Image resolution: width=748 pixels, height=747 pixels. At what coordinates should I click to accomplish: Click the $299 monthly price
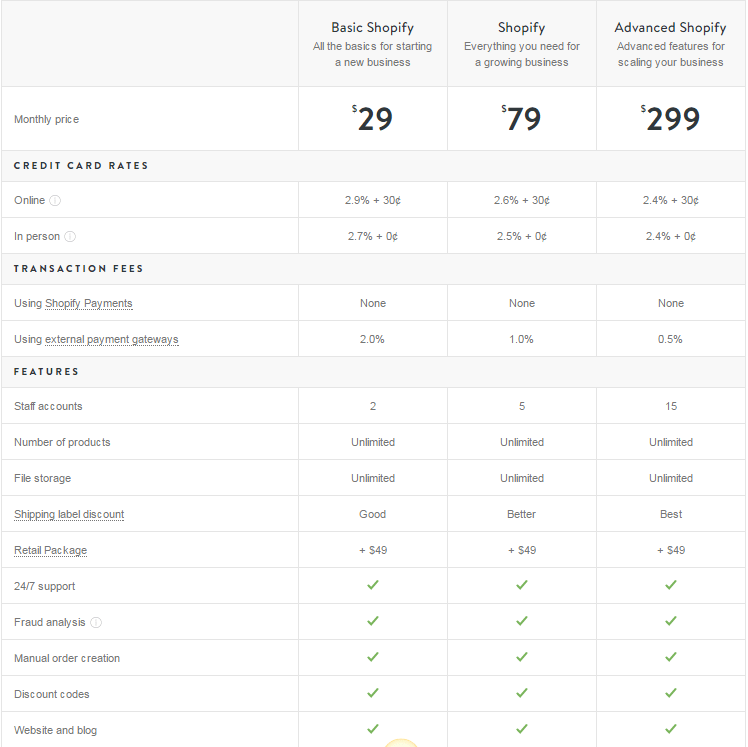tap(670, 118)
